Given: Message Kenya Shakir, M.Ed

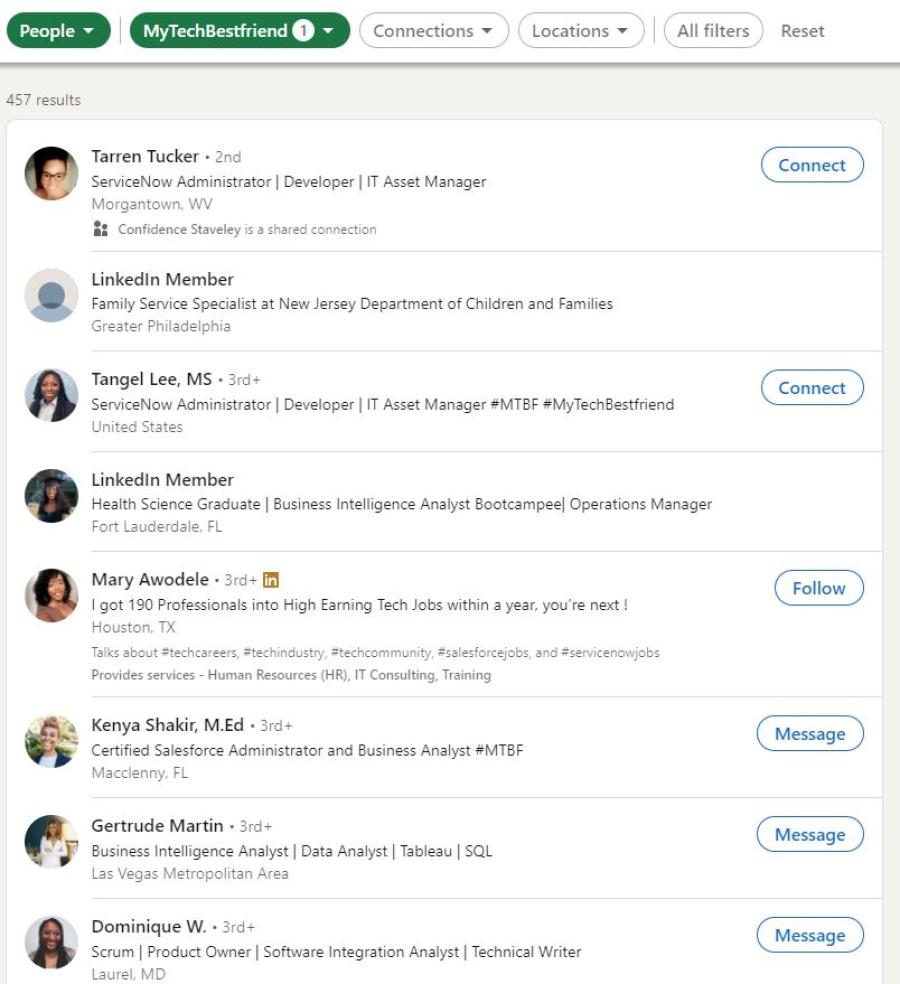Looking at the screenshot, I should point(810,734).
